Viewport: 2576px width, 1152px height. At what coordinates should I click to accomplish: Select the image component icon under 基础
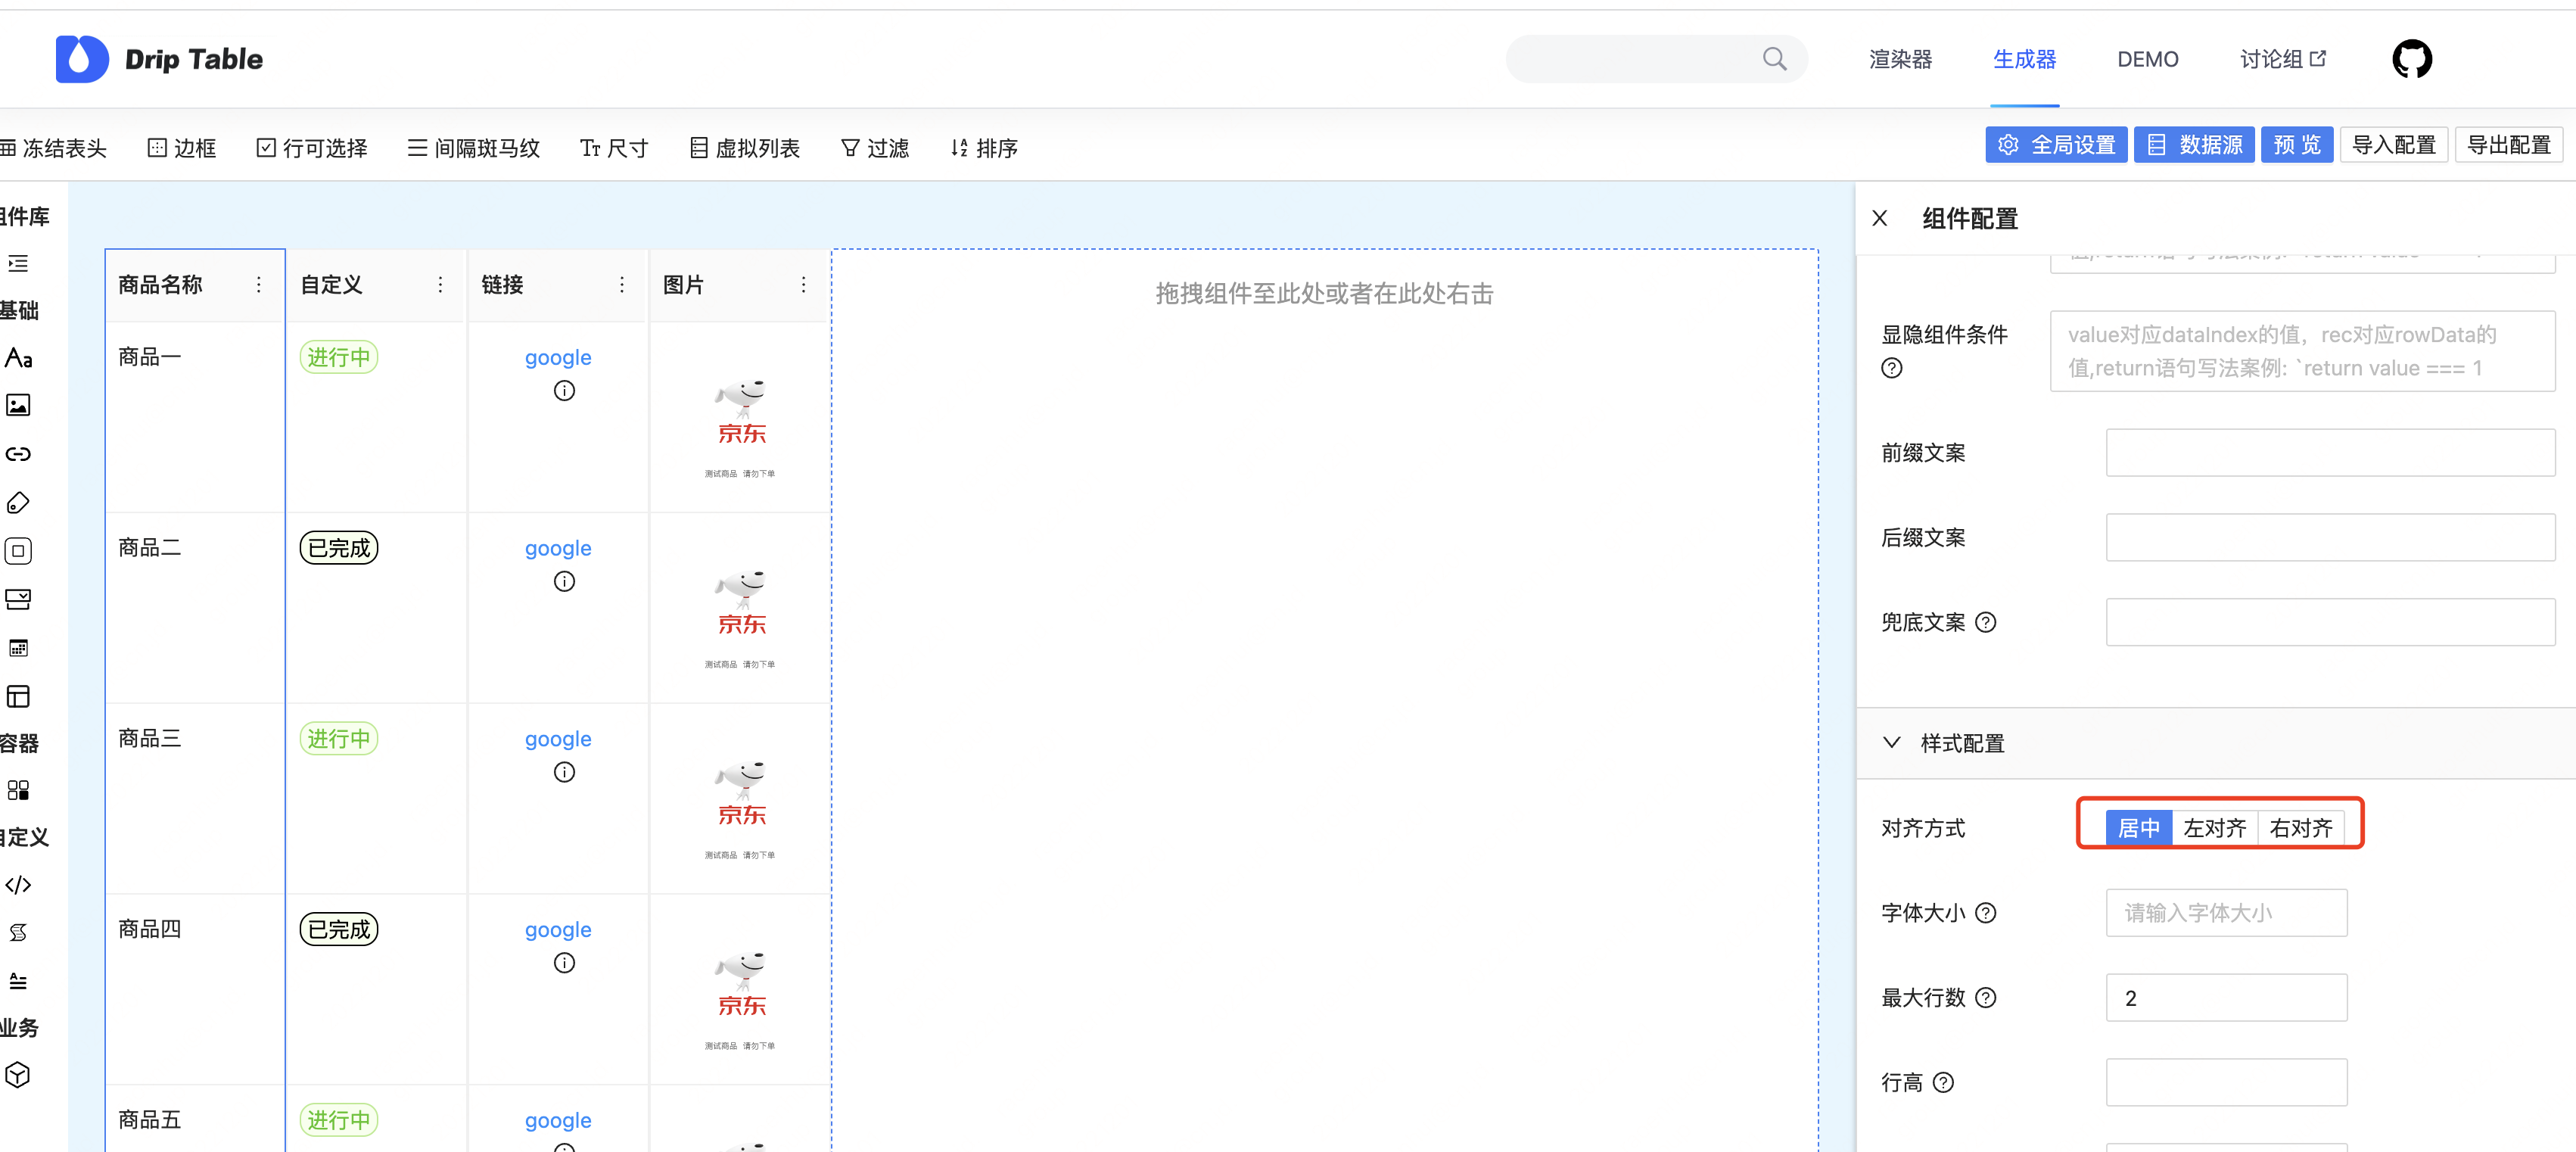tap(18, 405)
